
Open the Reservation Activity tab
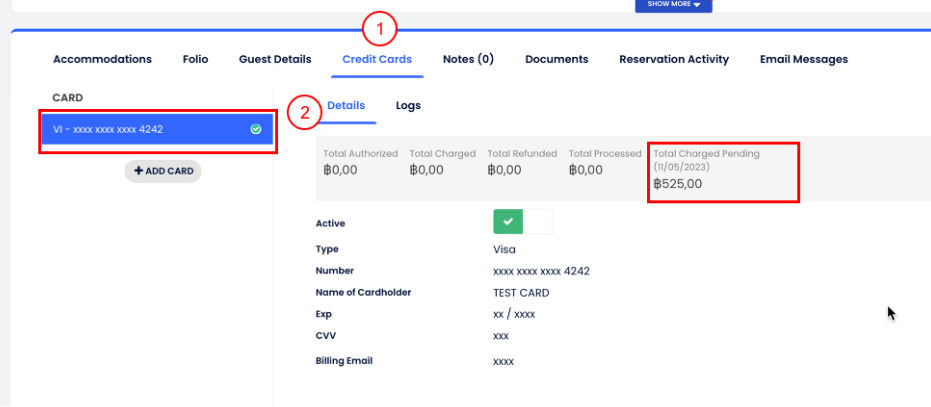tap(674, 59)
